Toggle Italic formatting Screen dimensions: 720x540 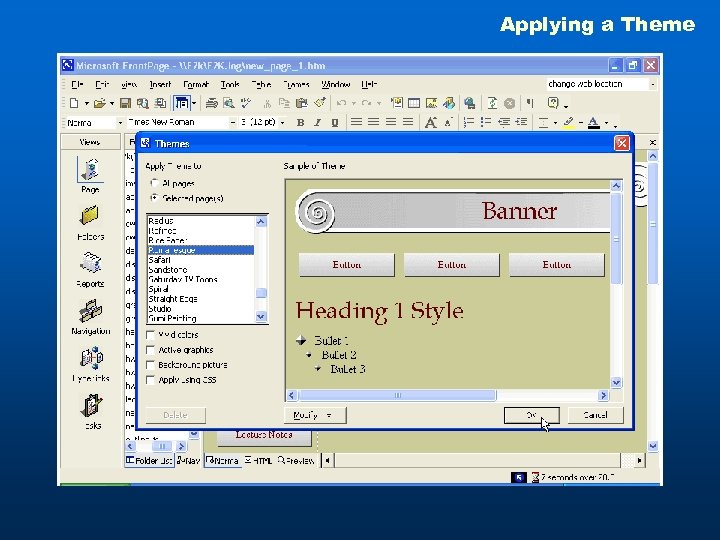317,123
